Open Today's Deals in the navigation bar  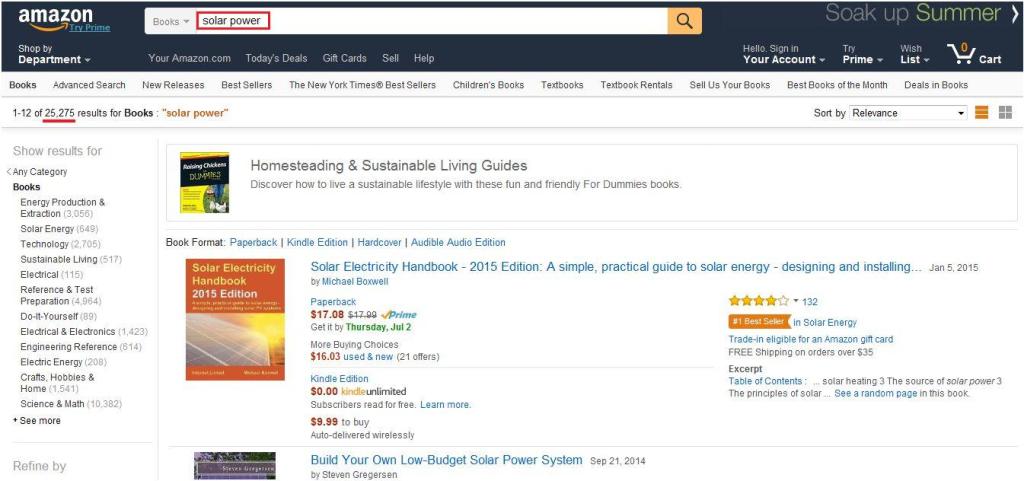[x=276, y=58]
